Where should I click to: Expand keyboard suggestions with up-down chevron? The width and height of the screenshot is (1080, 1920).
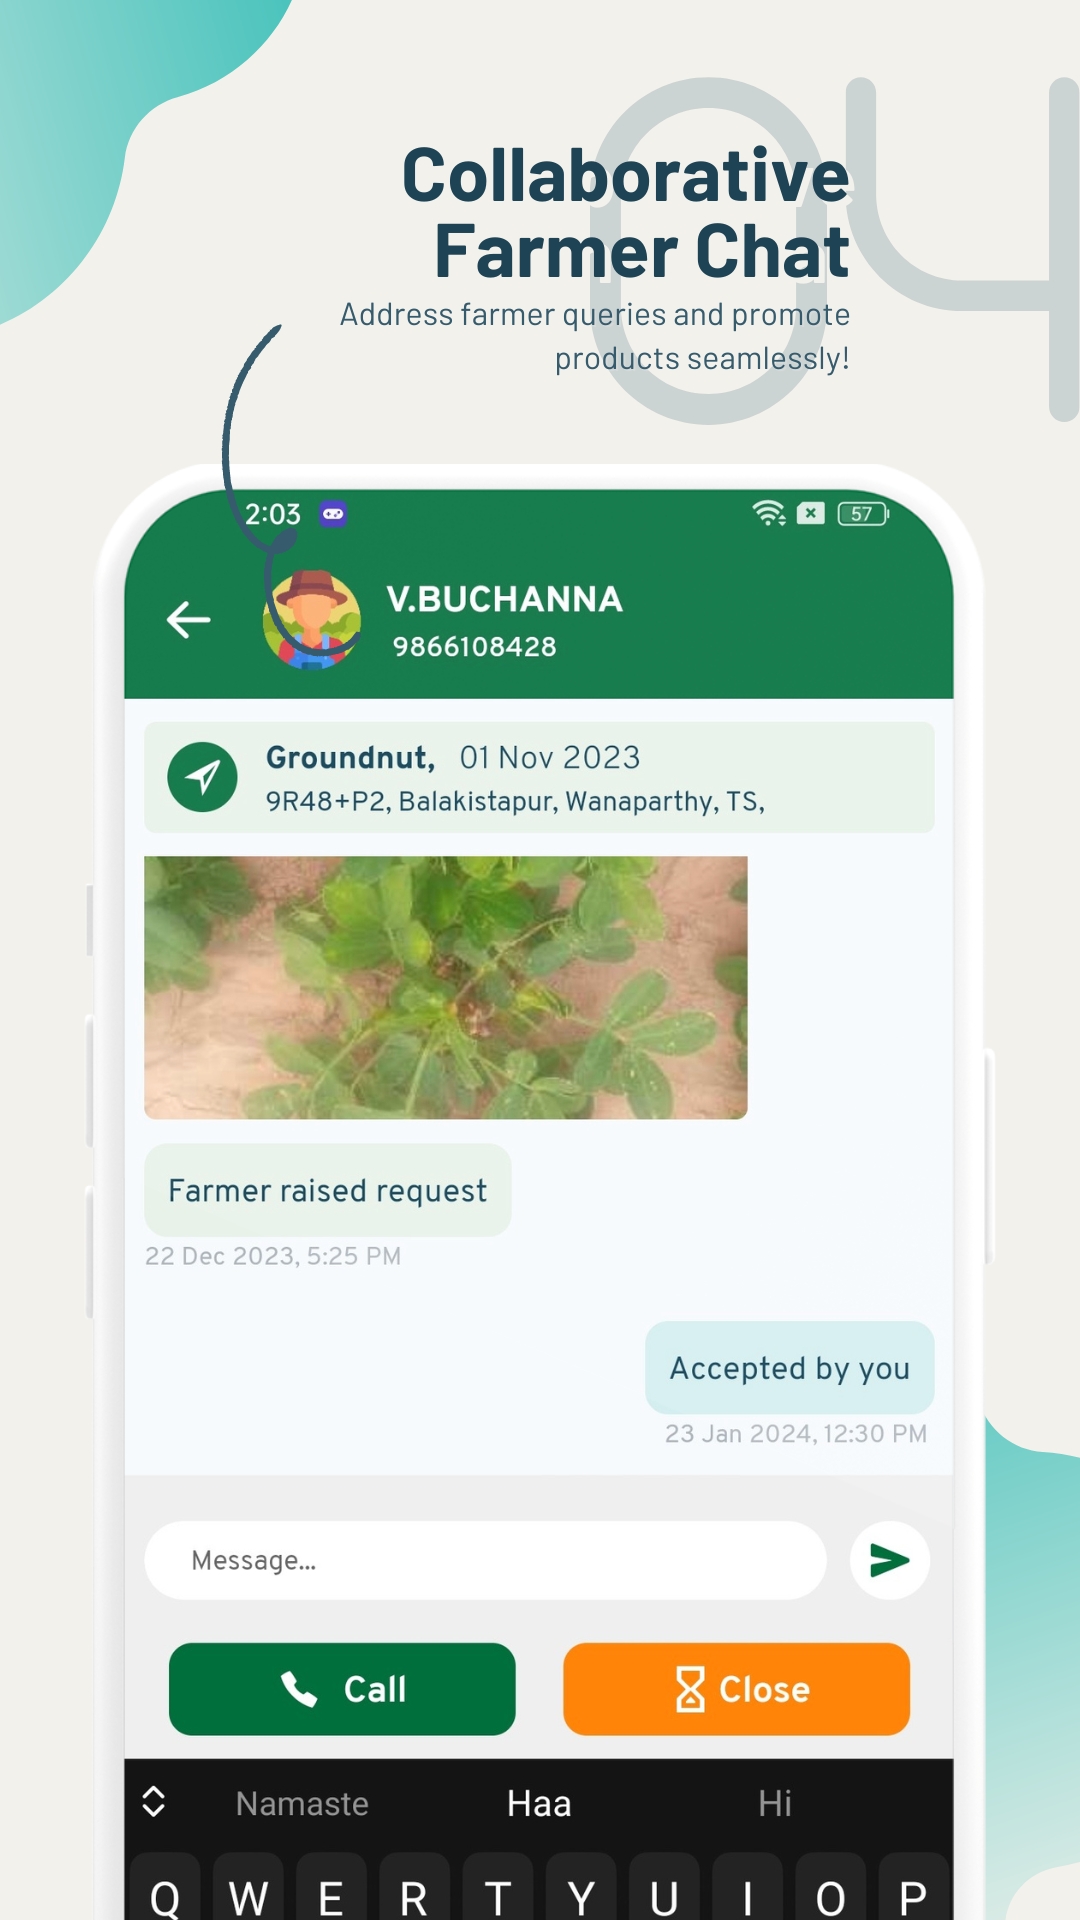click(154, 1802)
